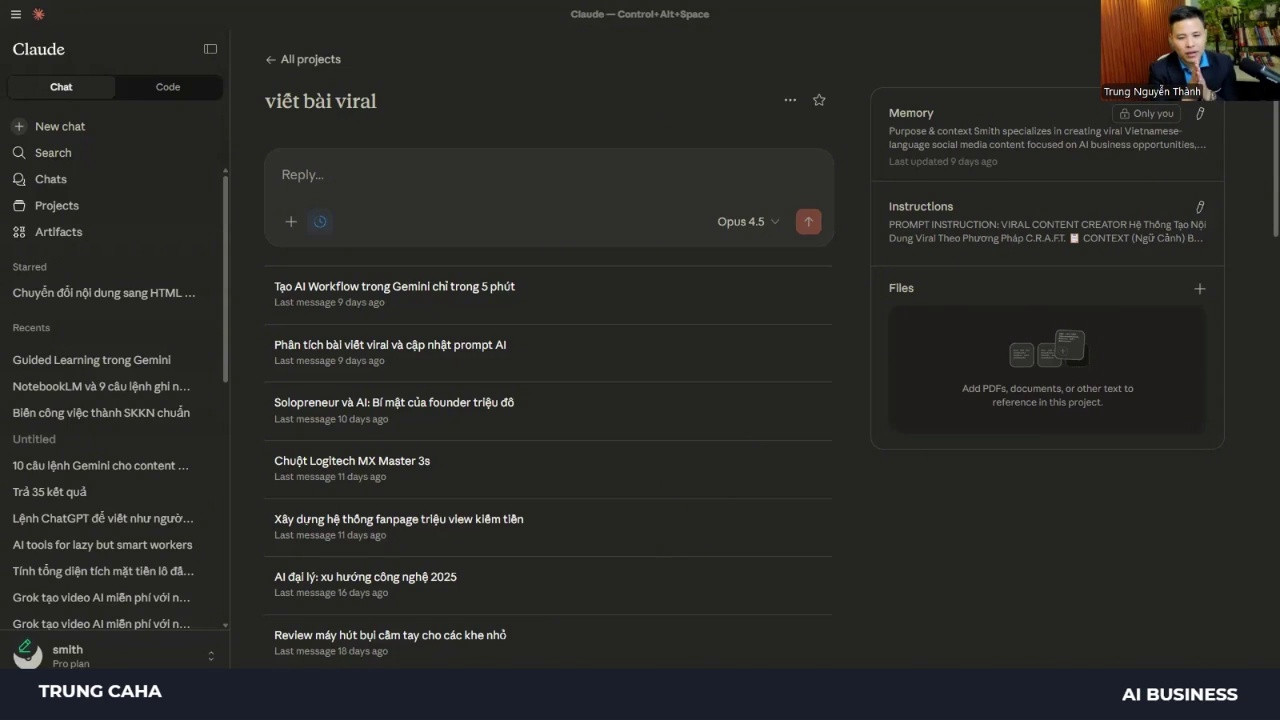The height and width of the screenshot is (720, 1280).
Task: Open the project three-dot options menu
Action: click(790, 100)
